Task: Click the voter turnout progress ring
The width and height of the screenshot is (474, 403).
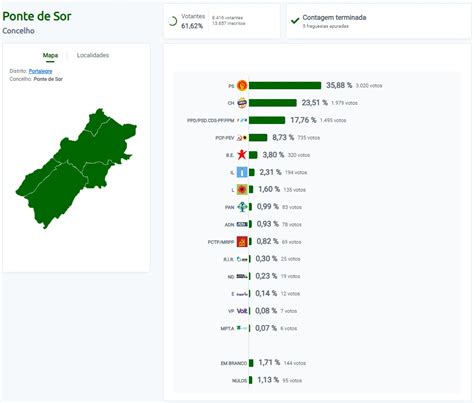Action: coord(173,21)
